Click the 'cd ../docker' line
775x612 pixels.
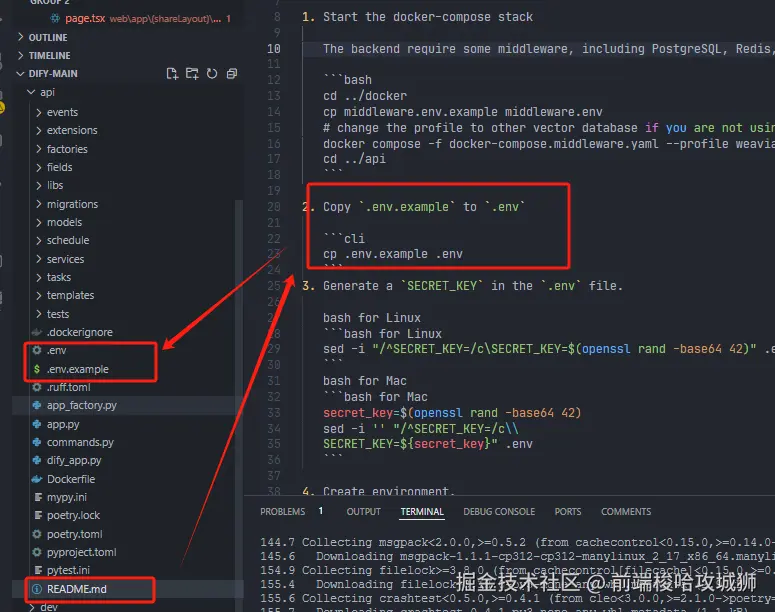(365, 96)
